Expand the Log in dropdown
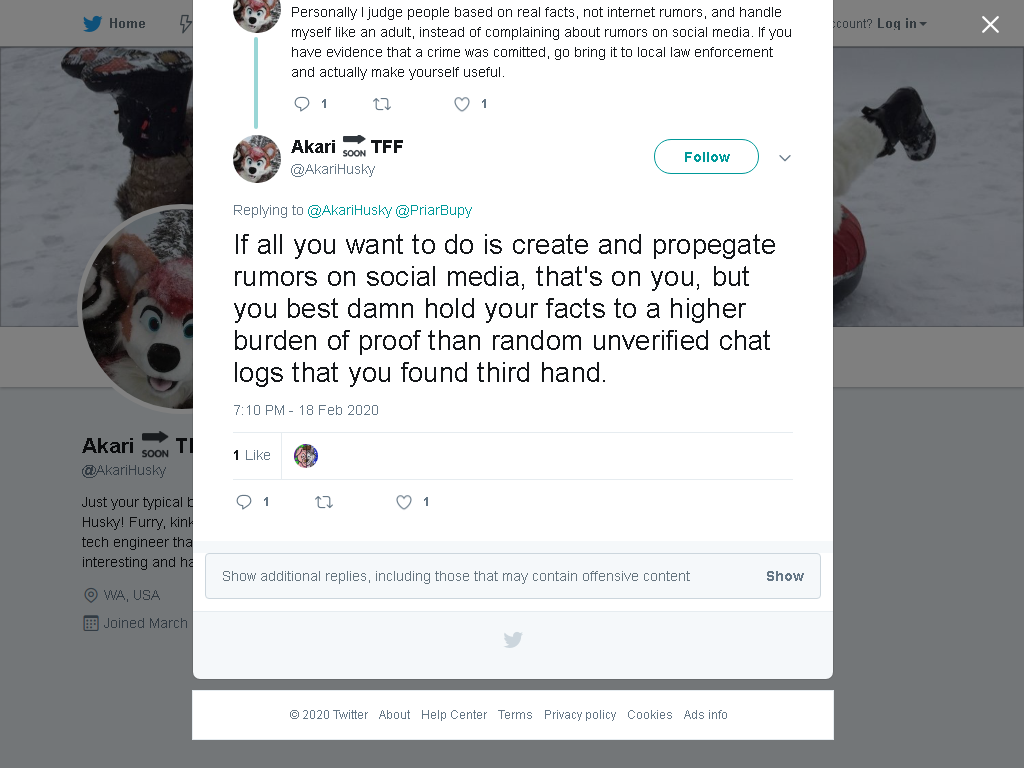 [901, 24]
